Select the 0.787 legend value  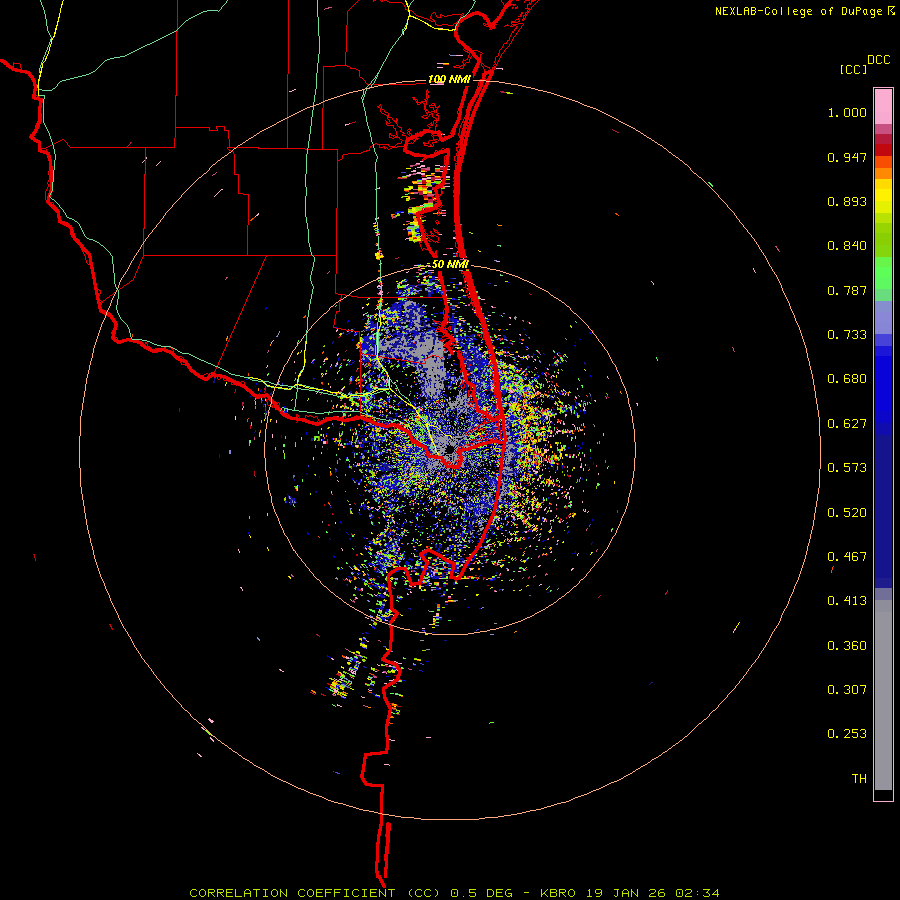point(847,290)
